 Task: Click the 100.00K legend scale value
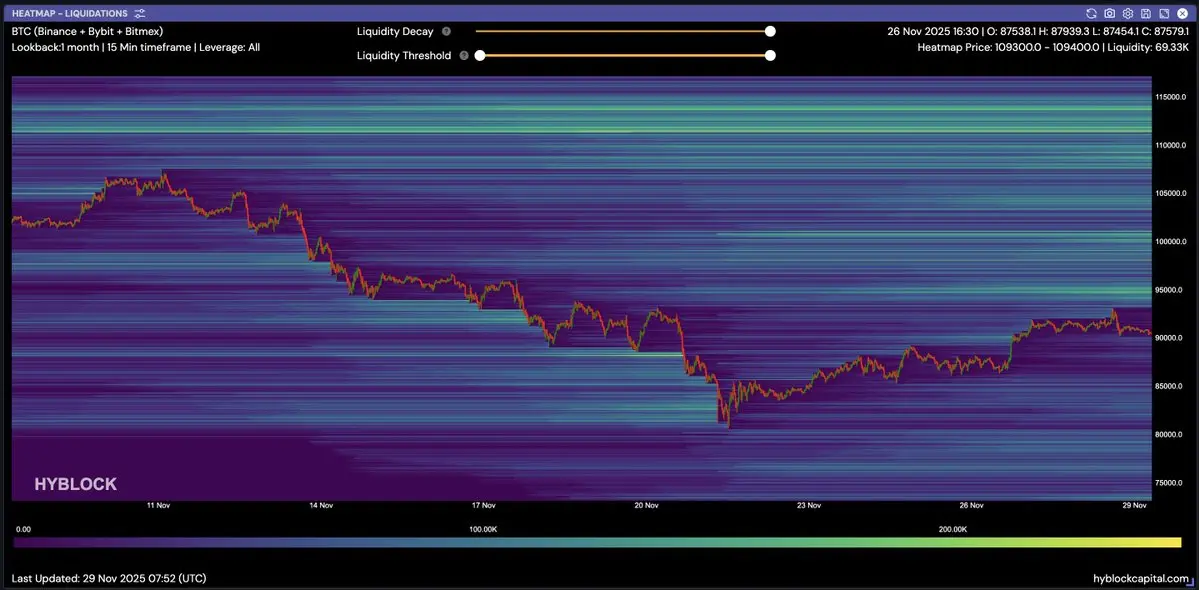click(483, 529)
